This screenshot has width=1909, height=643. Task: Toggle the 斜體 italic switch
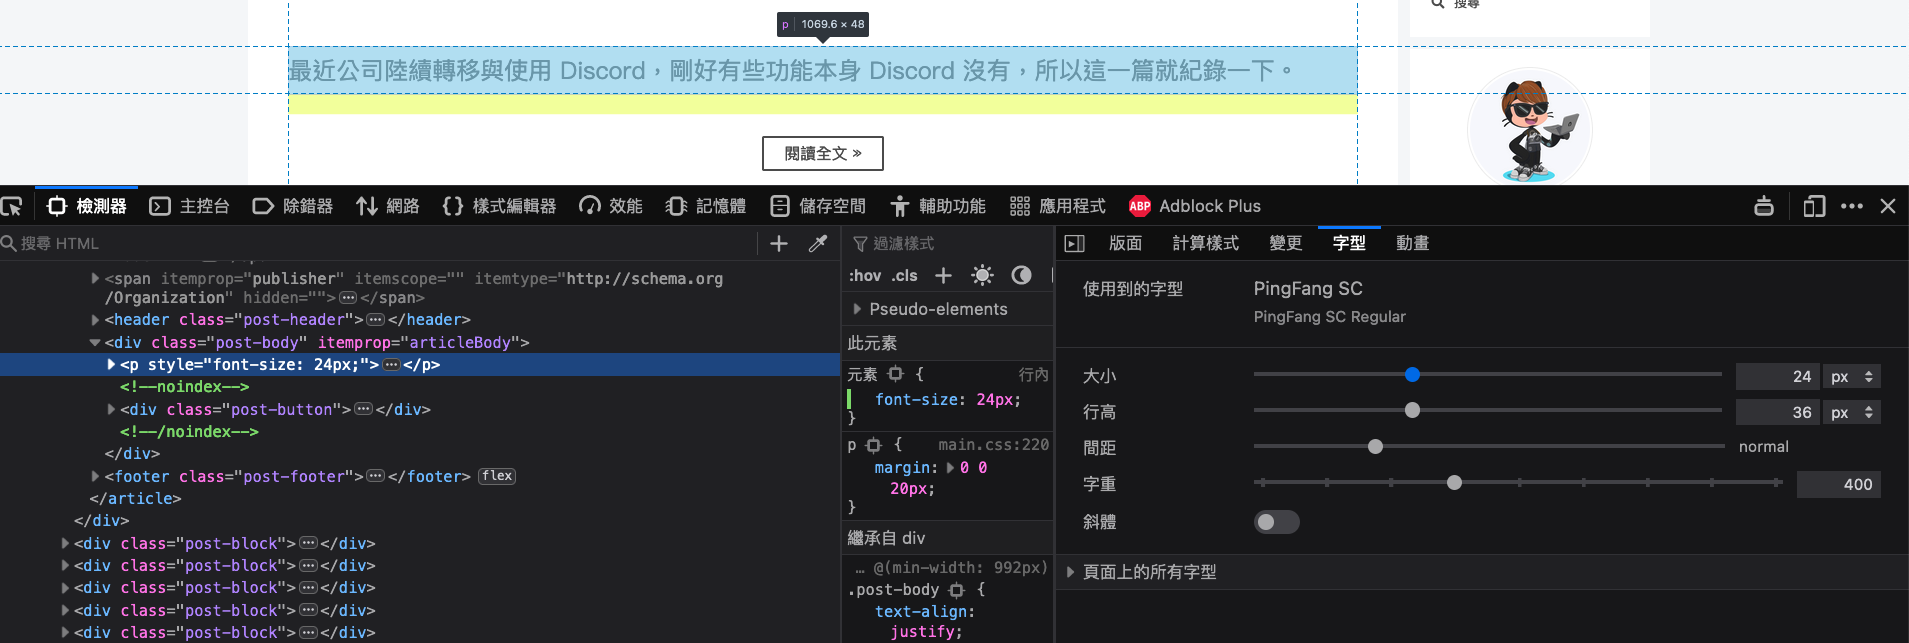[1276, 522]
